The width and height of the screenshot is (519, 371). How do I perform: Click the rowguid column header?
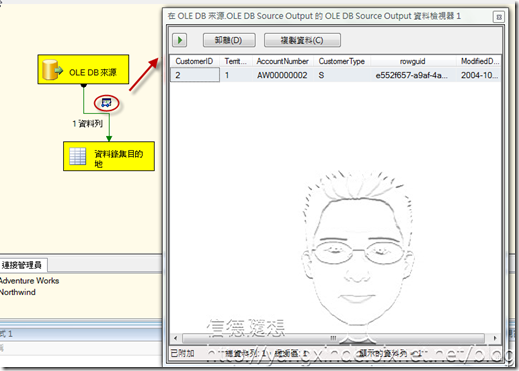coord(413,61)
